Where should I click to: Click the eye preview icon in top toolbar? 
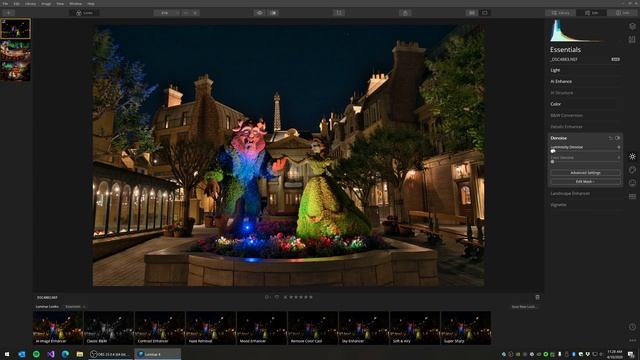(260, 13)
